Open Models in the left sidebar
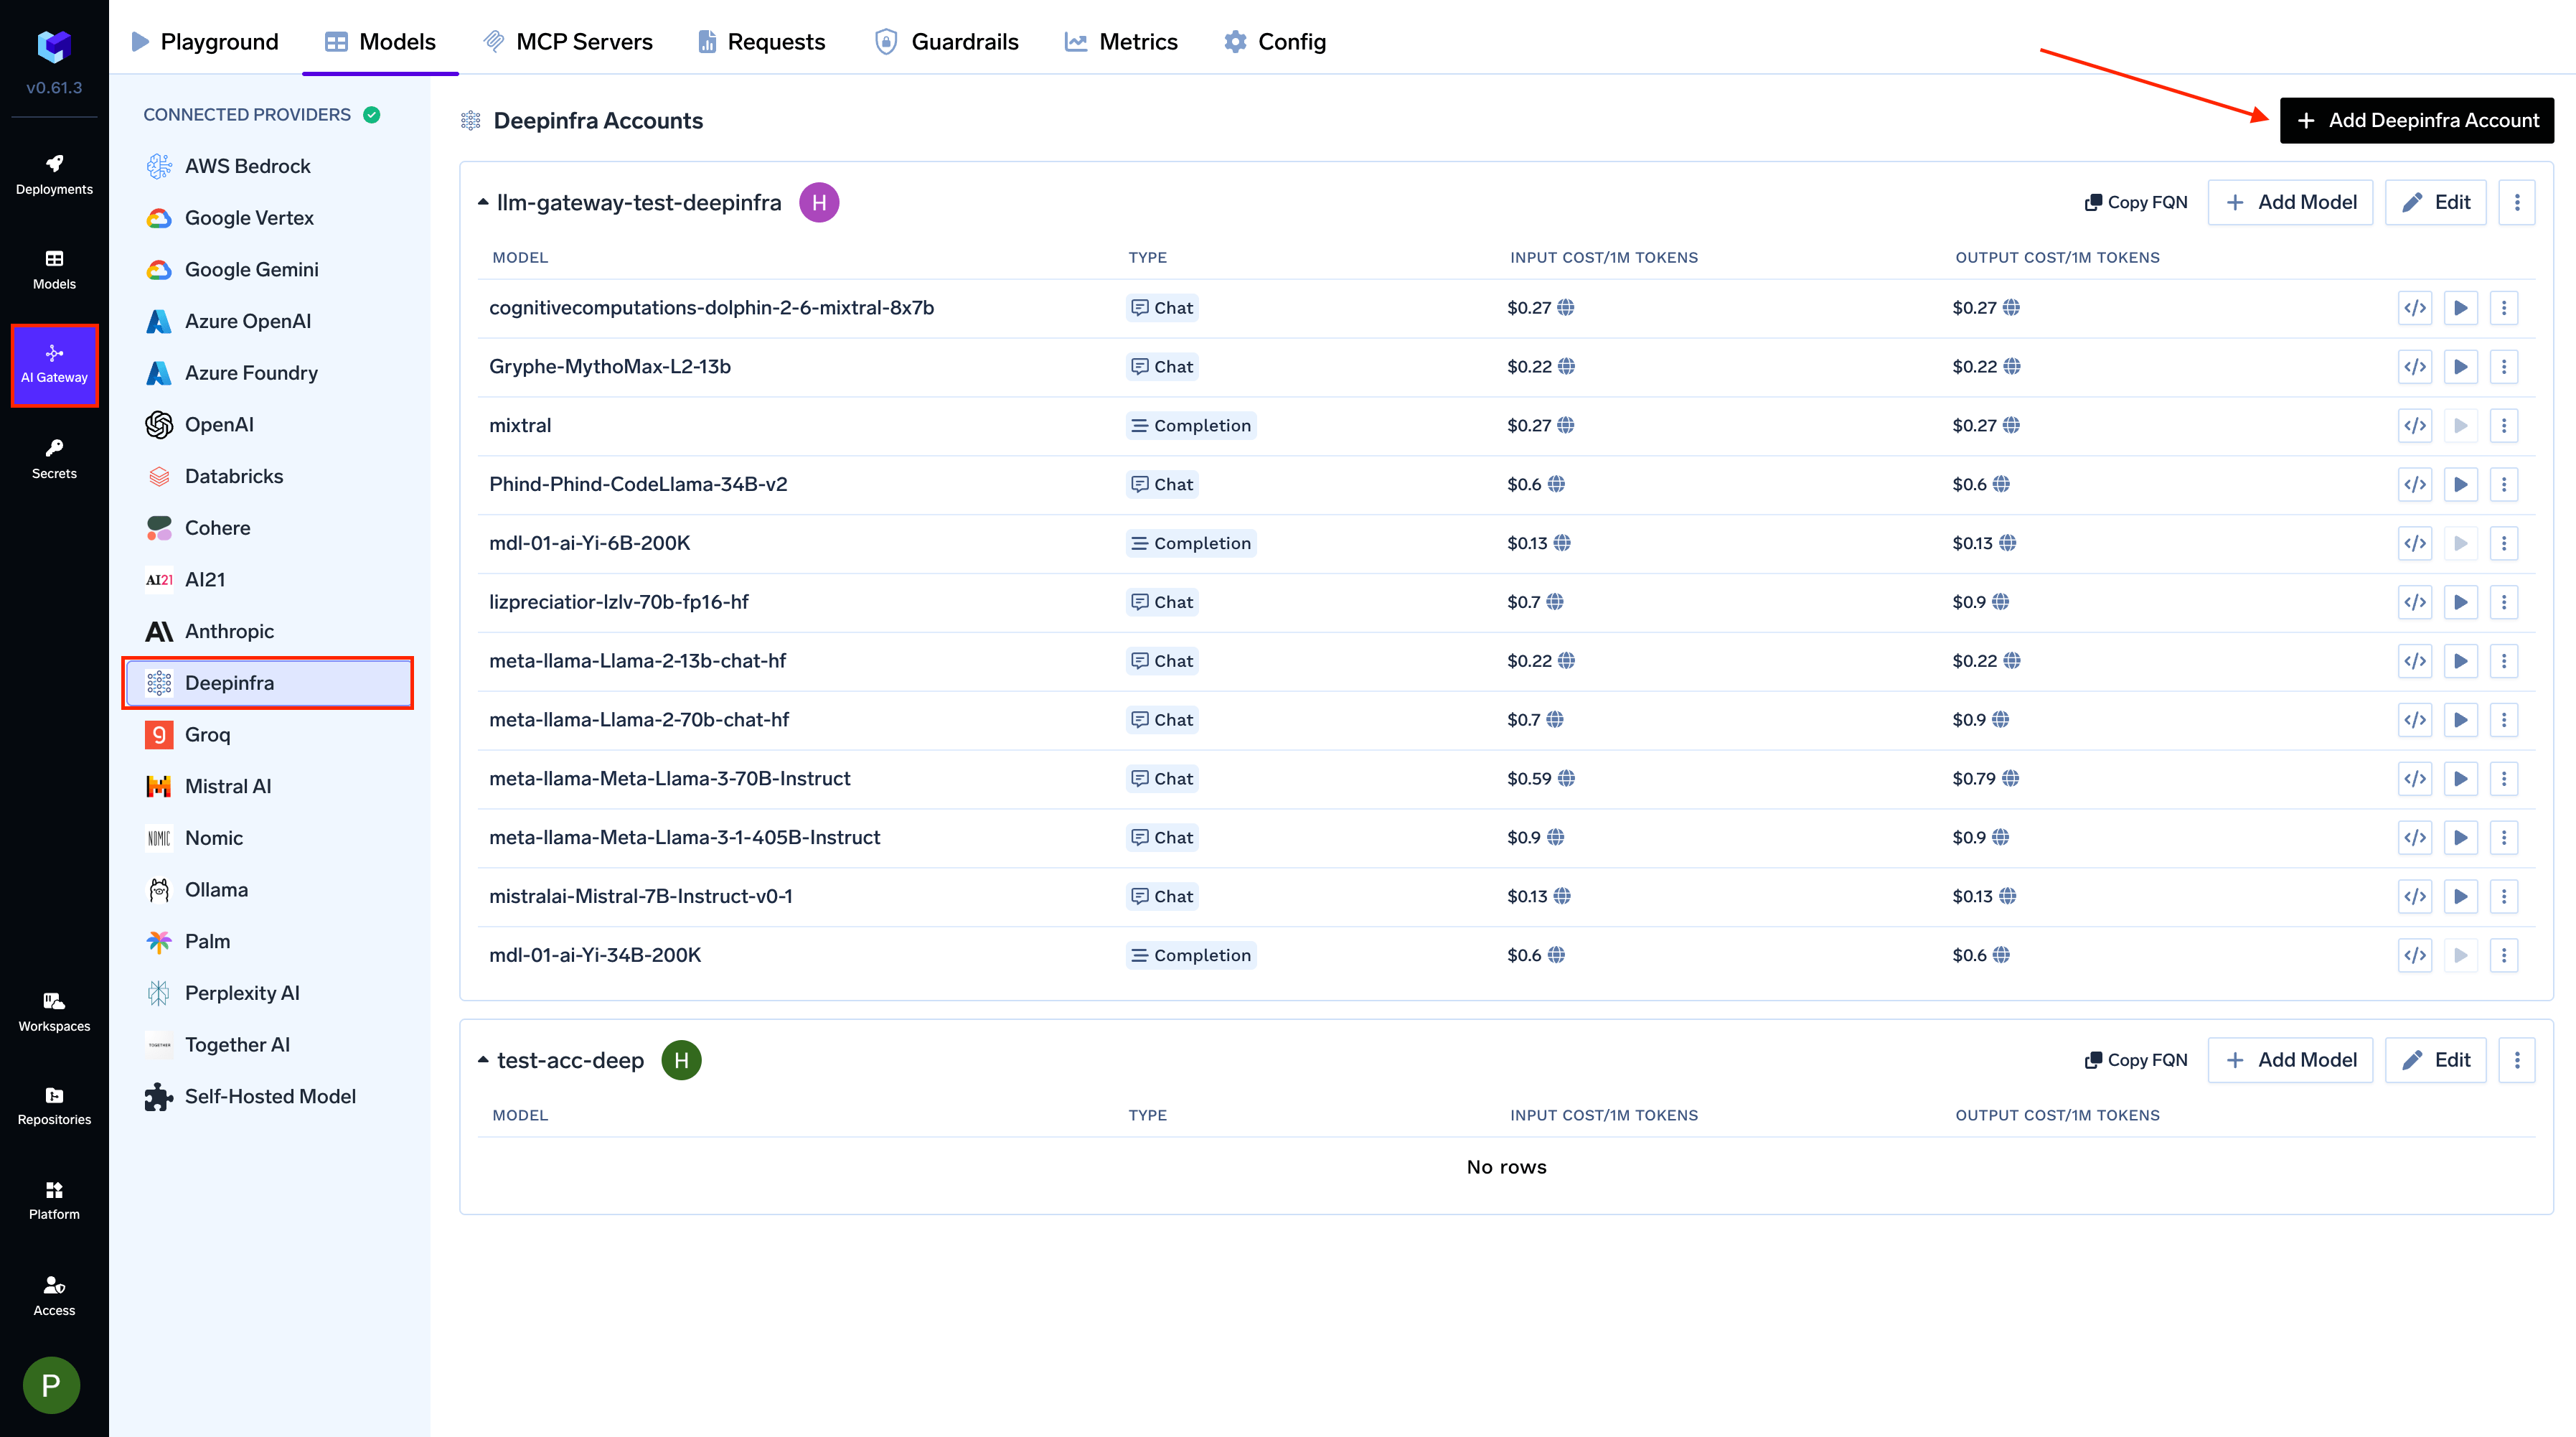Image resolution: width=2576 pixels, height=1437 pixels. coord(54,270)
